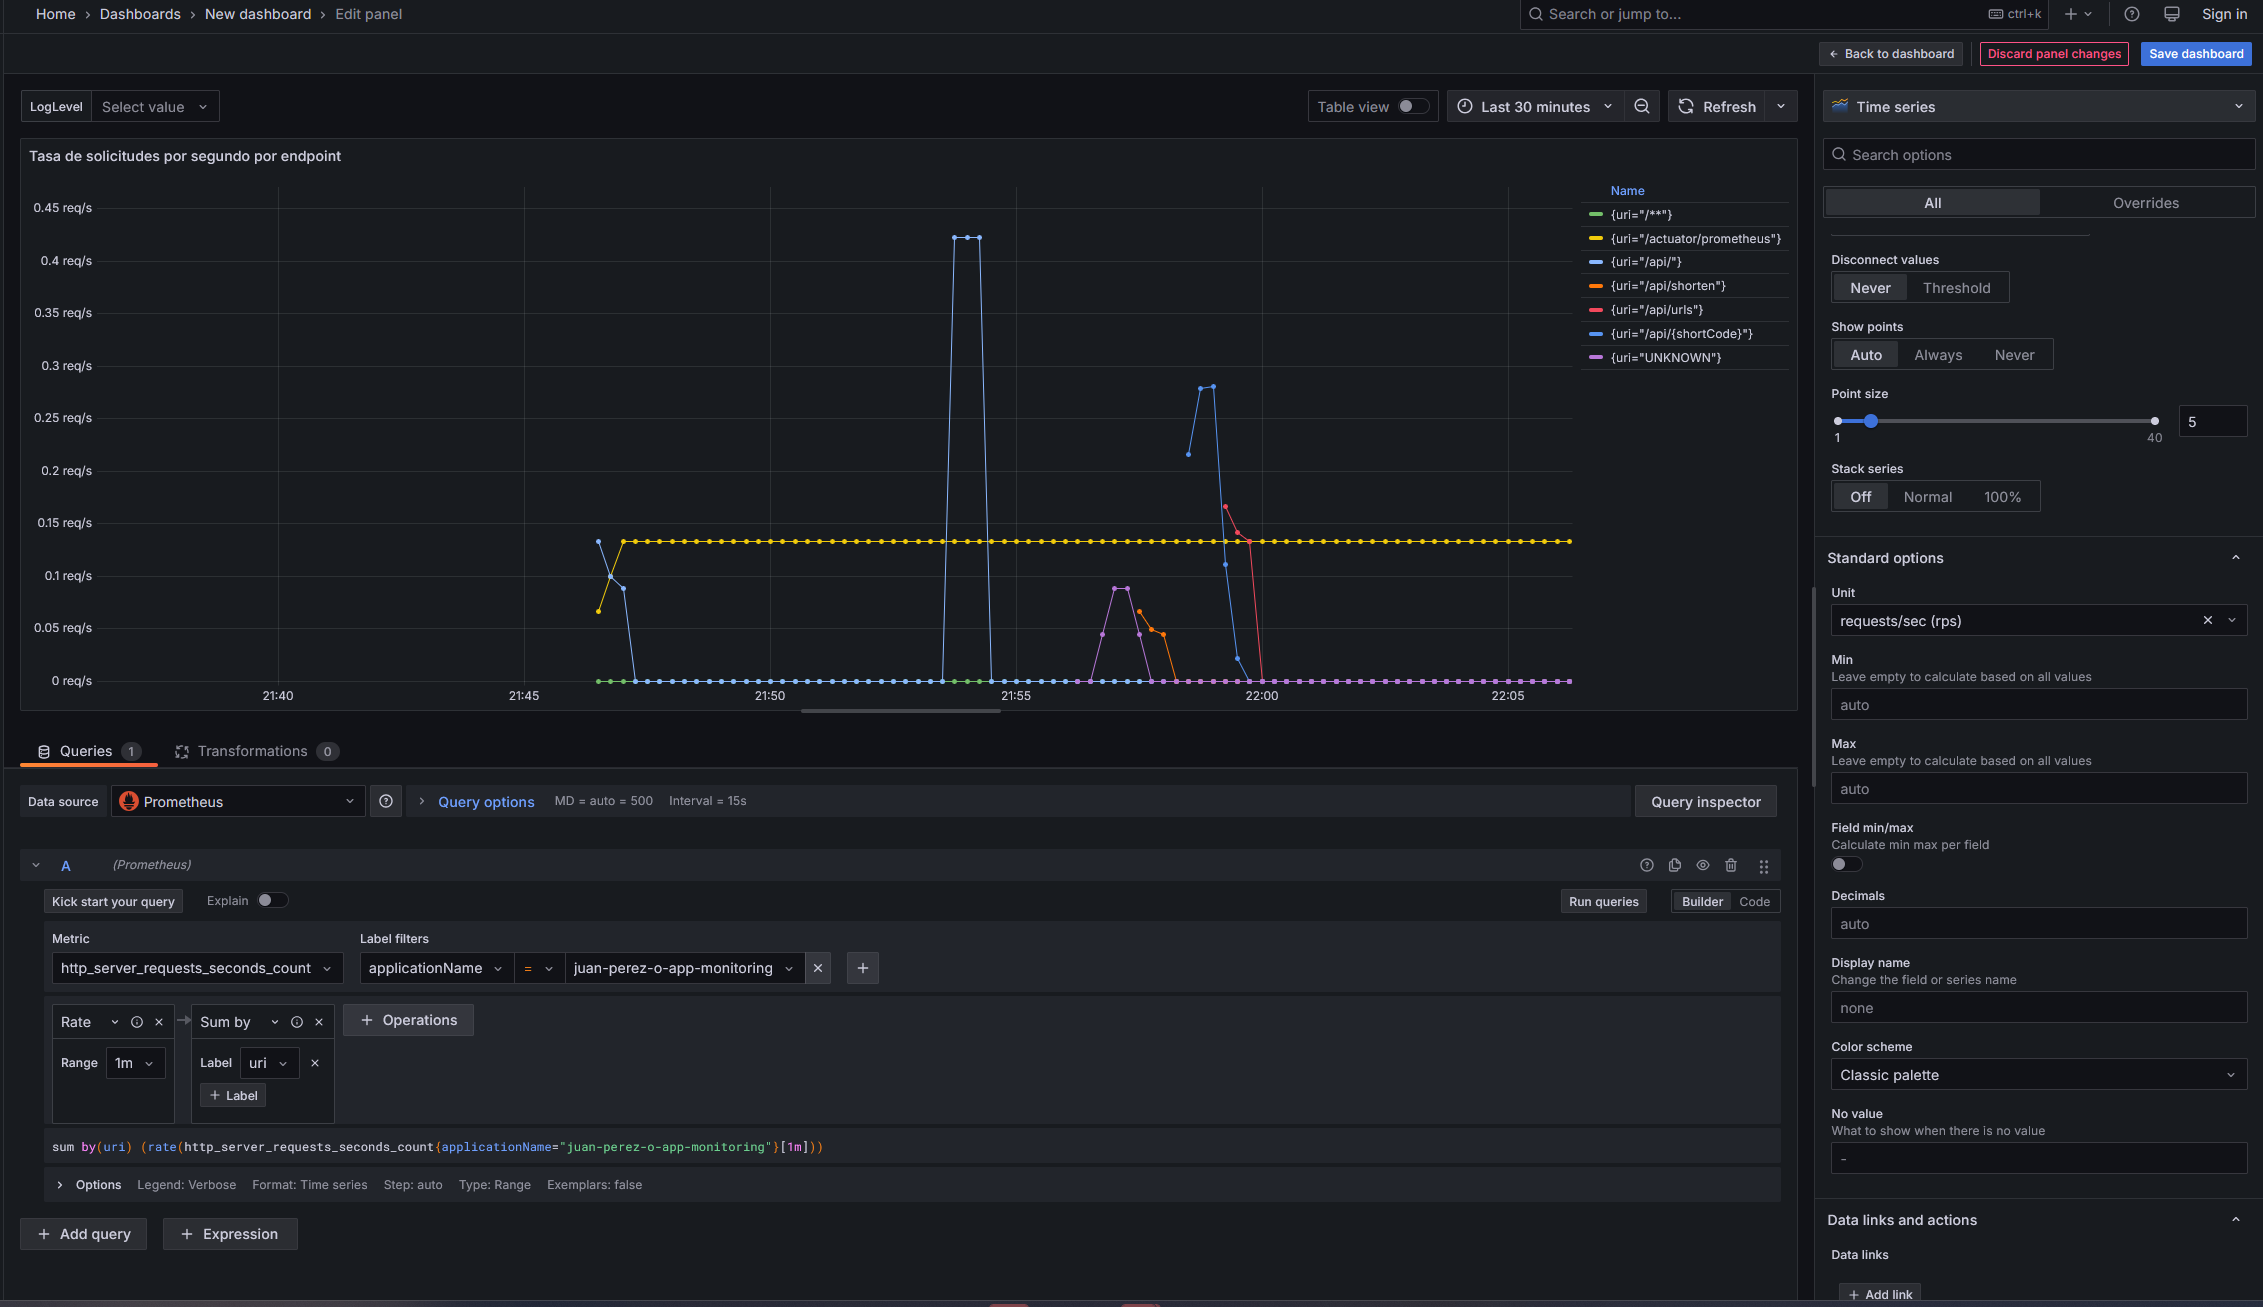2263x1307 pixels.
Task: Click Save dashboard button
Action: [x=2195, y=54]
